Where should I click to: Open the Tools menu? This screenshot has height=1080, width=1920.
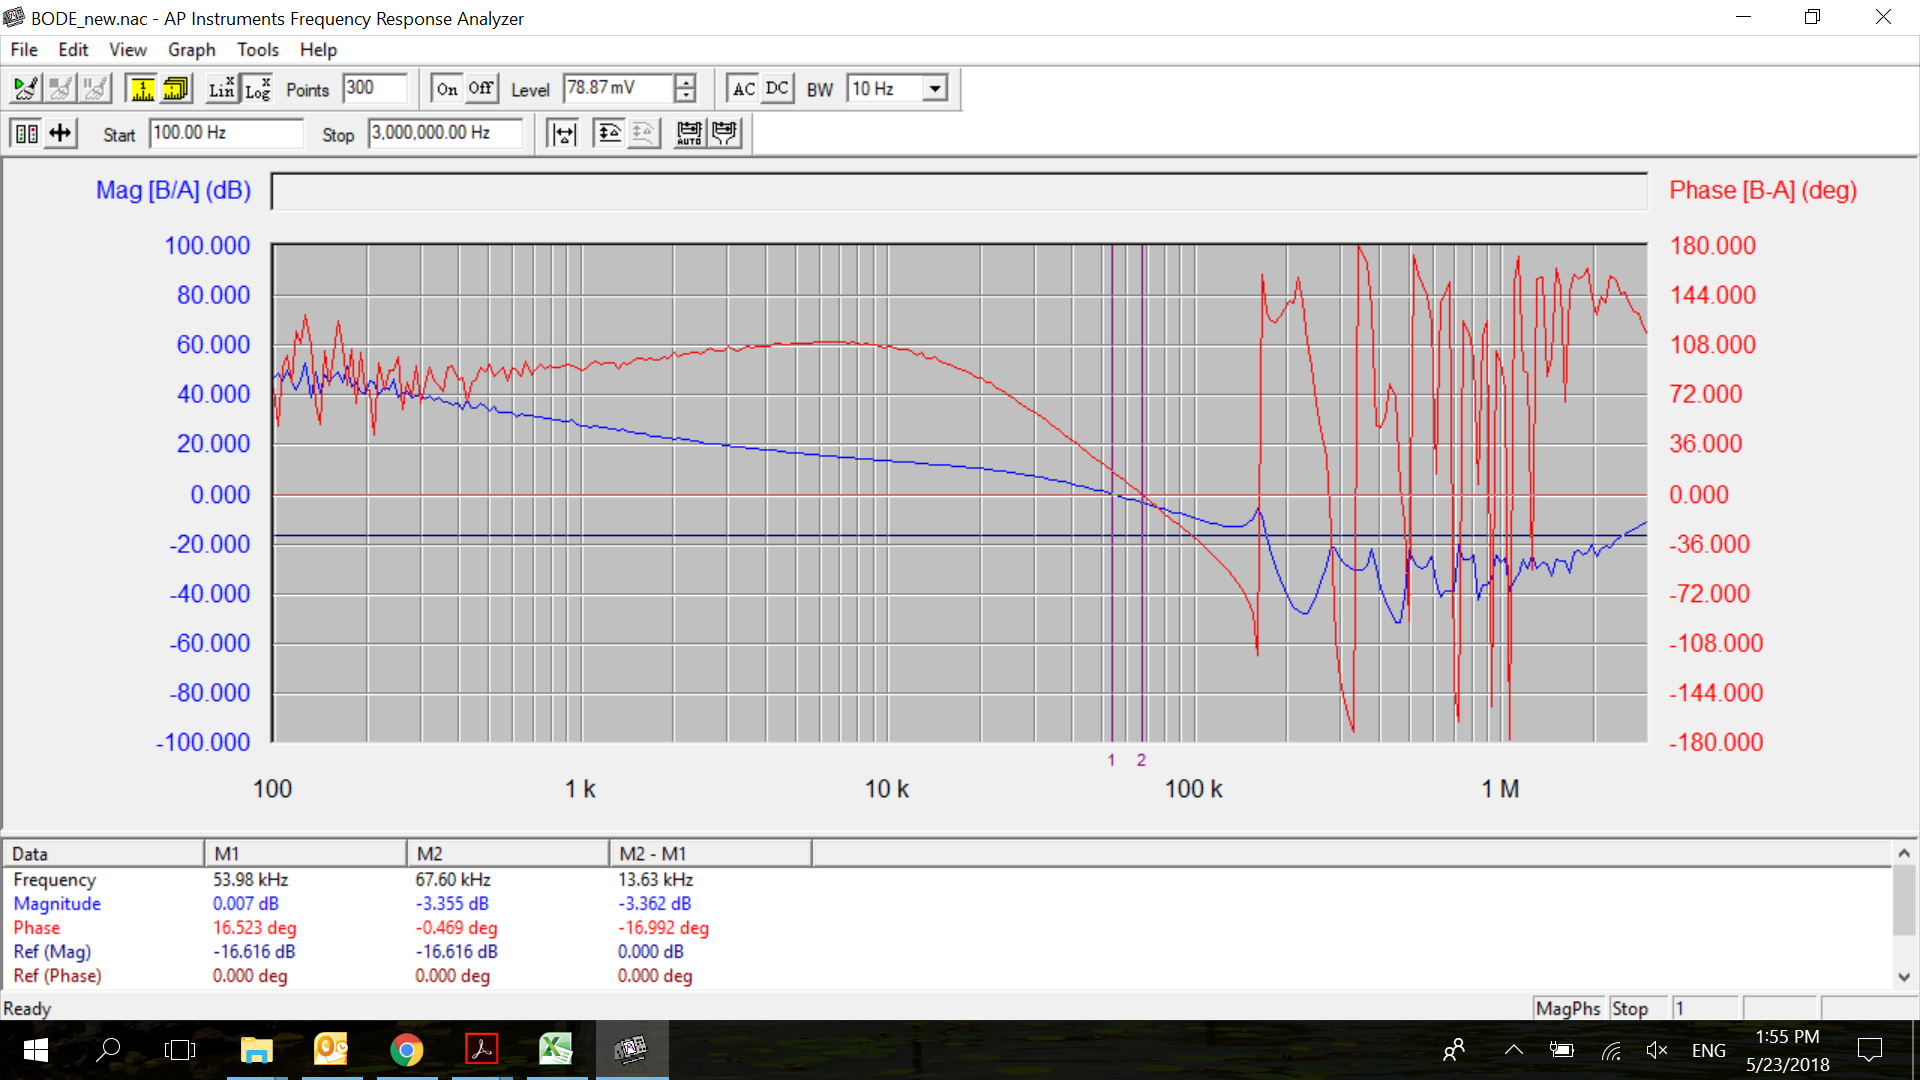pos(258,50)
